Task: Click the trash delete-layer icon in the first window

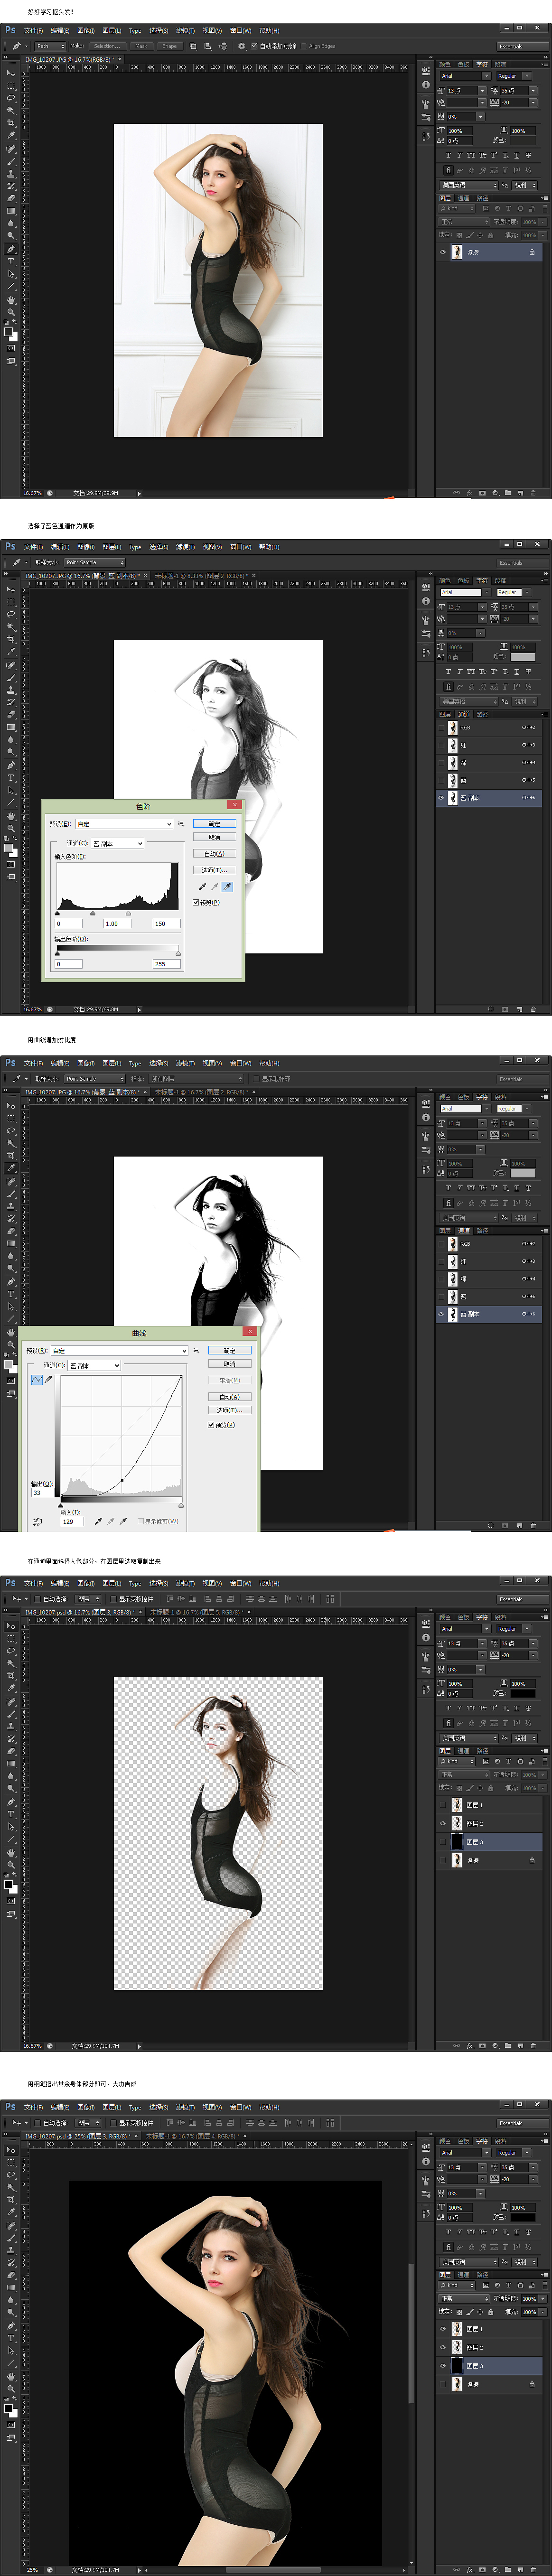Action: click(x=533, y=492)
